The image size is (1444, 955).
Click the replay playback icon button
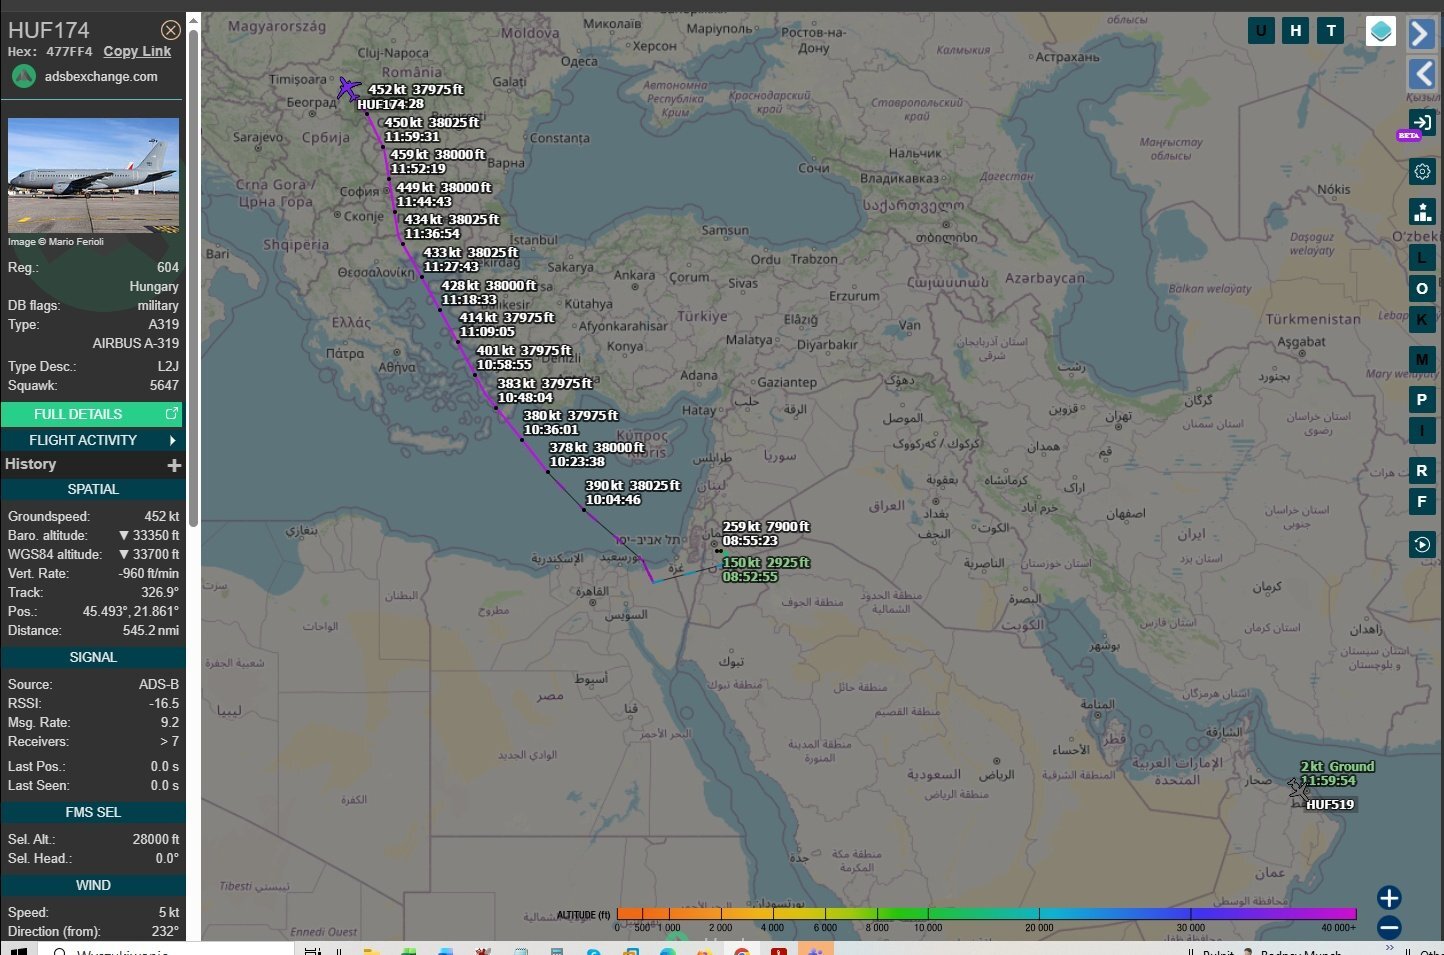[x=1422, y=544]
